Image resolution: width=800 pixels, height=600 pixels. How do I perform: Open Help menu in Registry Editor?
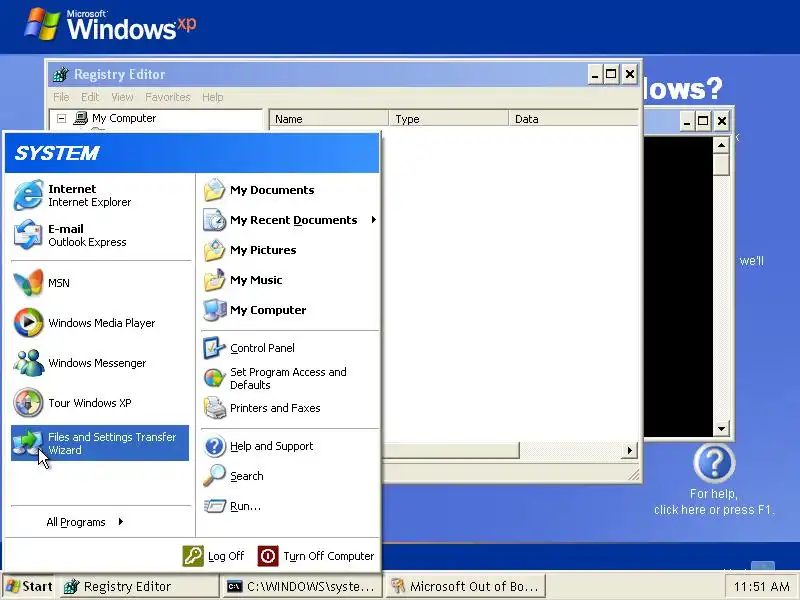coord(212,97)
